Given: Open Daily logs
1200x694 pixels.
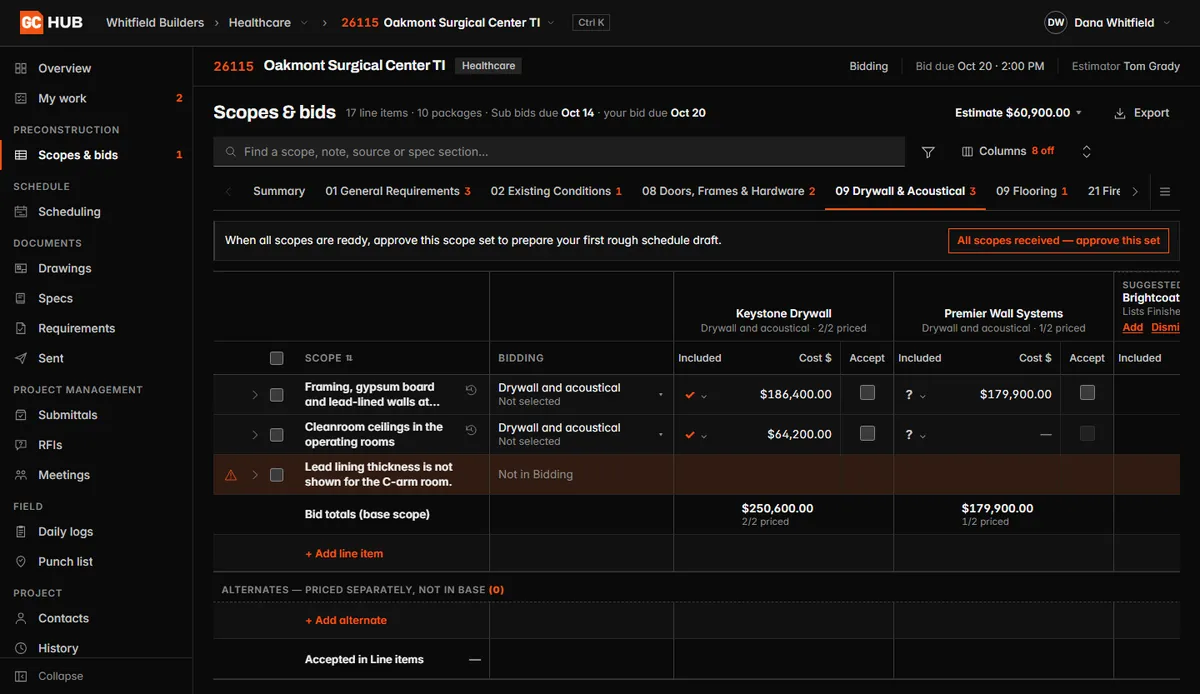Looking at the screenshot, I should tap(66, 531).
